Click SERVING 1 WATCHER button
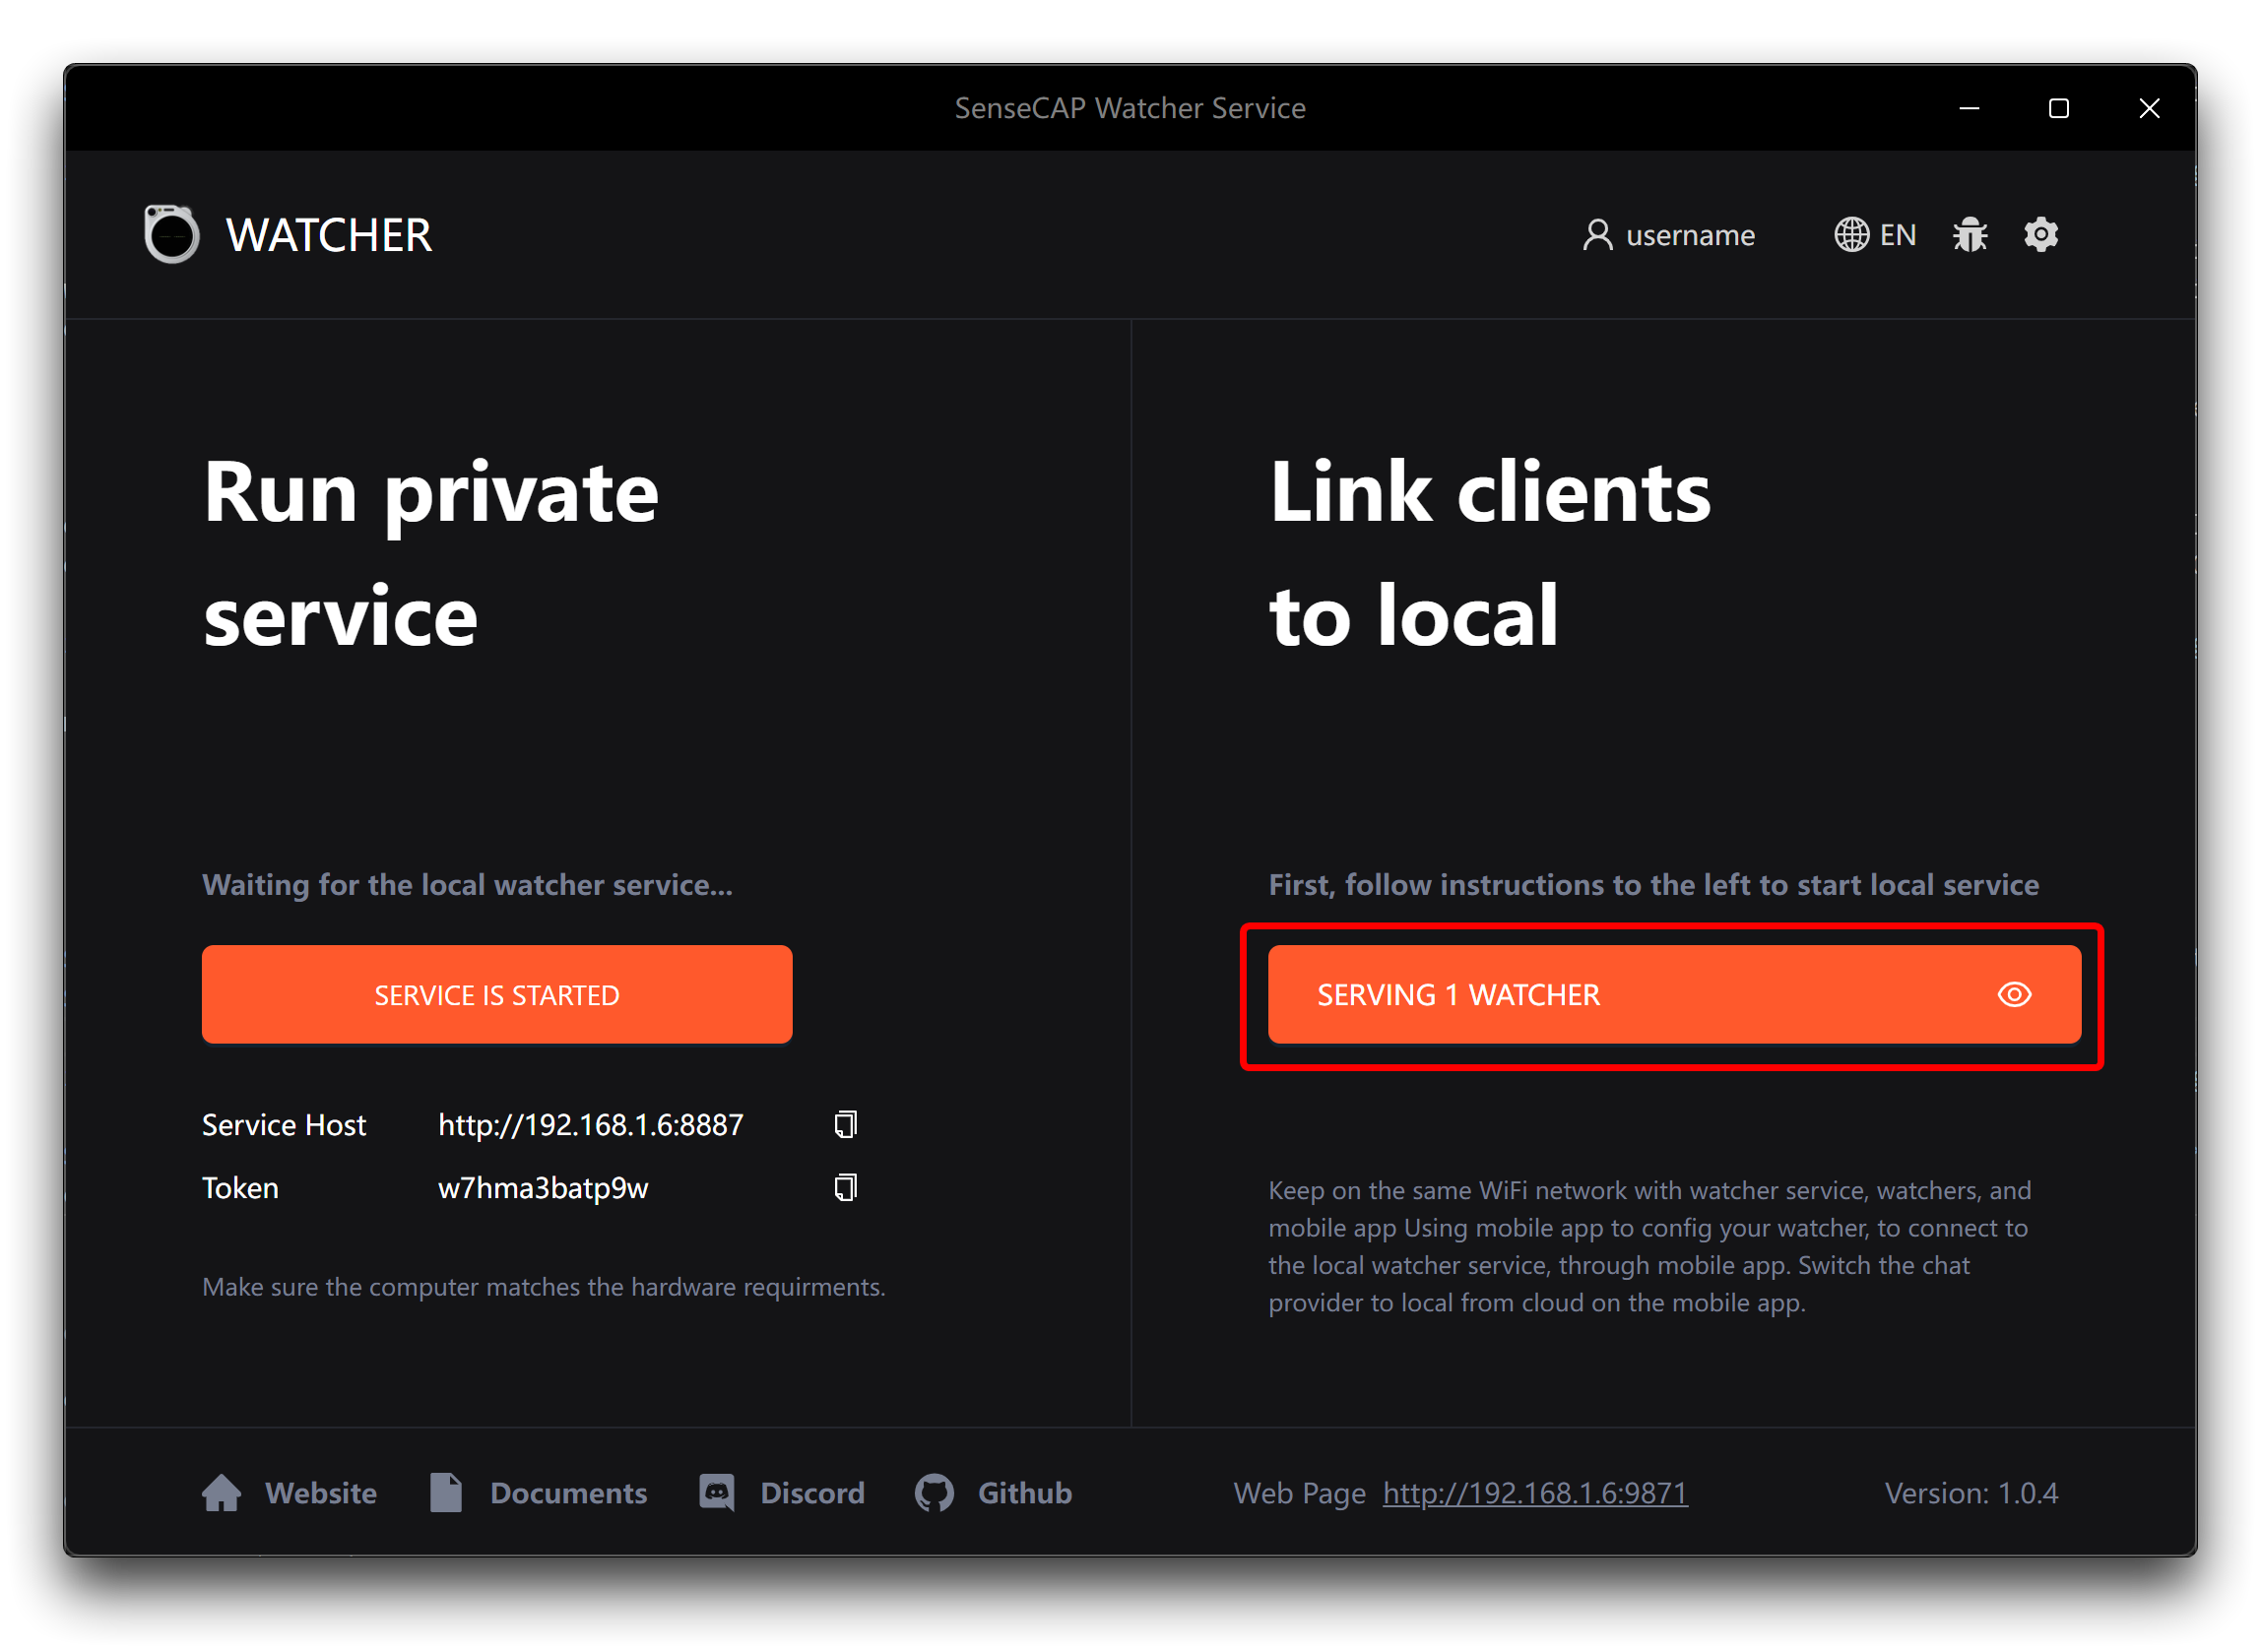2261x1652 pixels. (x=1674, y=995)
